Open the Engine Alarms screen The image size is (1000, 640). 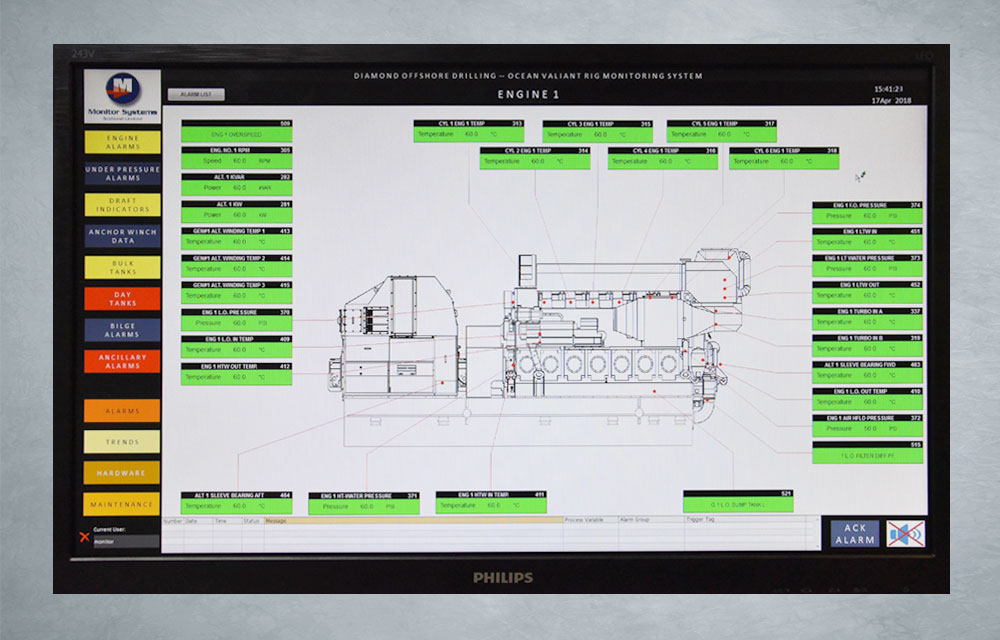pos(123,142)
